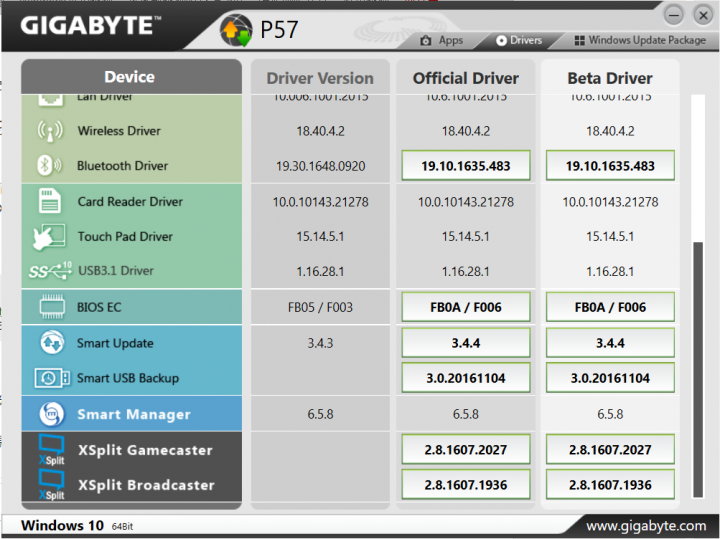Open the www.gigabyte.com link
Screen dimensions: 720x539
click(646, 526)
